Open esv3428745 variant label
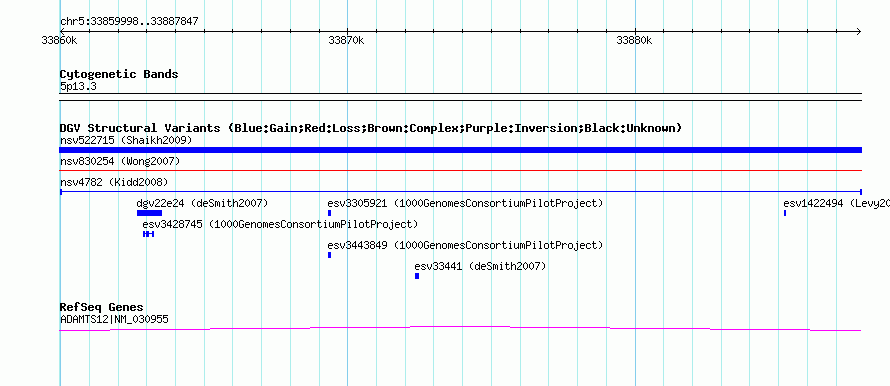 (x=280, y=224)
